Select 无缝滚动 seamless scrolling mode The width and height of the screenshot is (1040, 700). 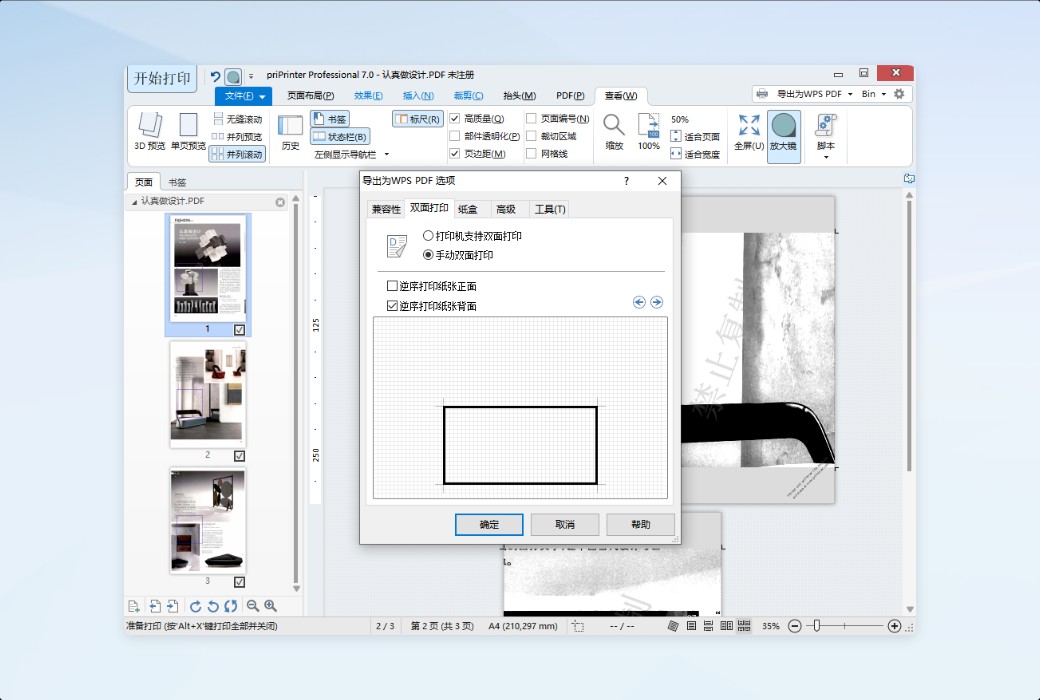[237, 119]
